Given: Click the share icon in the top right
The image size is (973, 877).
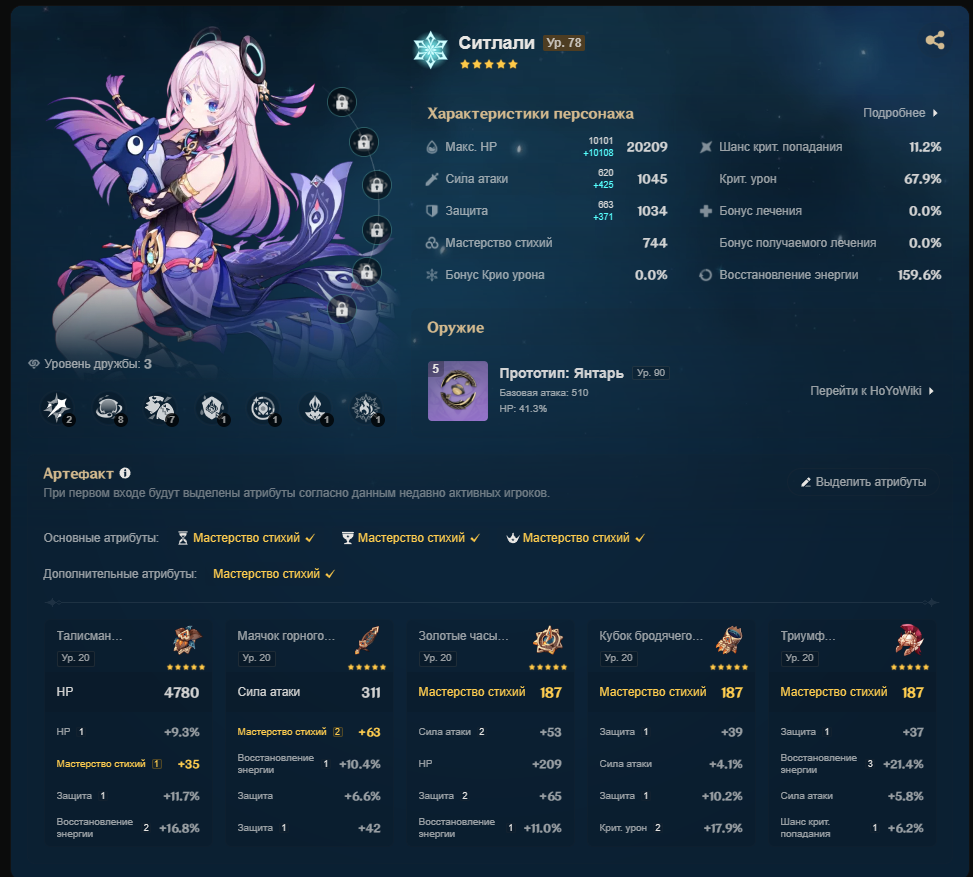Looking at the screenshot, I should click(x=935, y=40).
